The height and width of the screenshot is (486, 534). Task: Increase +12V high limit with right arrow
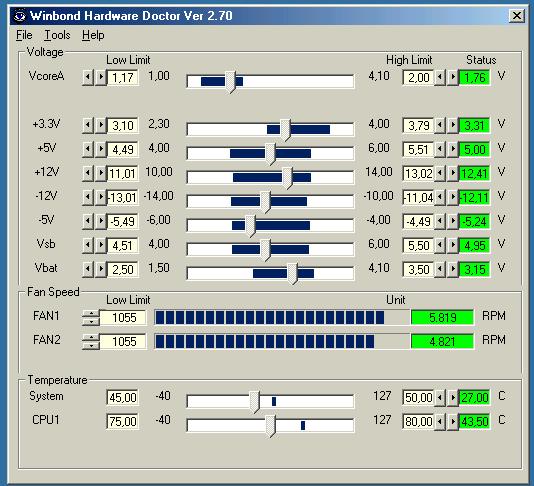(453, 174)
